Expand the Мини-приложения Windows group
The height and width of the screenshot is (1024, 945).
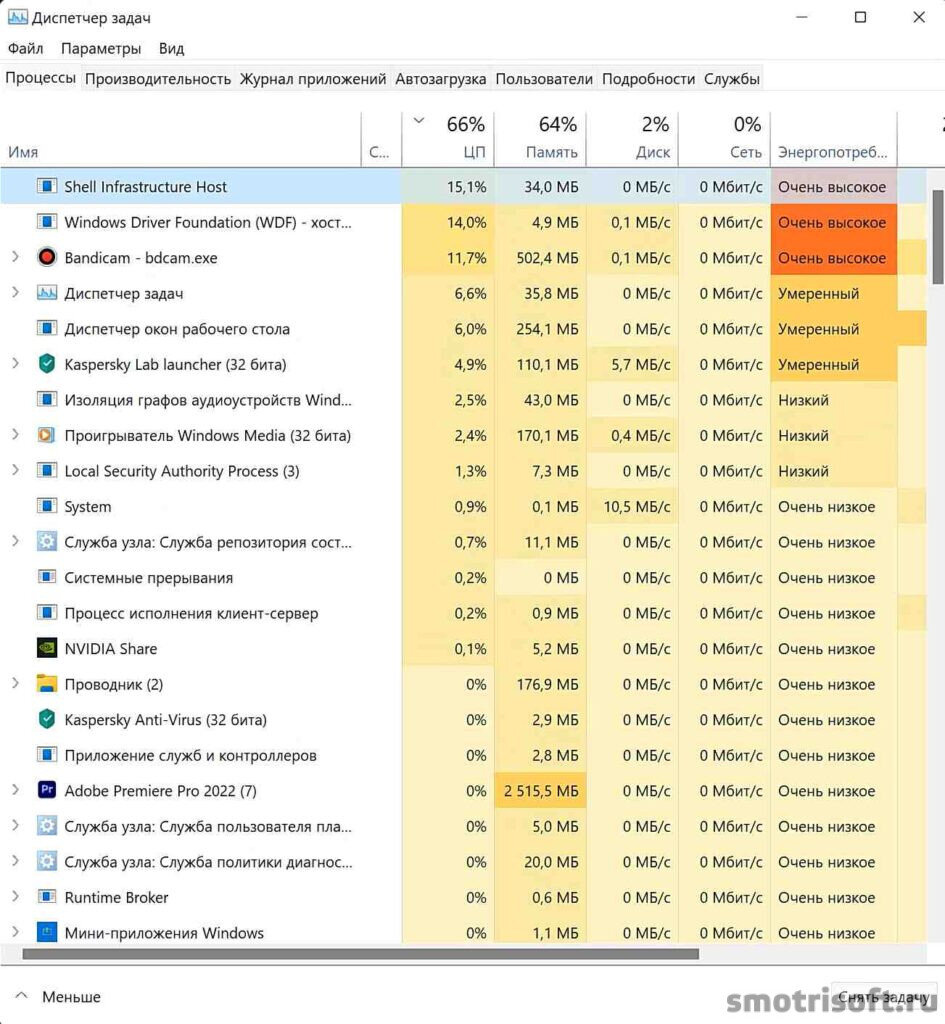pyautogui.click(x=15, y=932)
